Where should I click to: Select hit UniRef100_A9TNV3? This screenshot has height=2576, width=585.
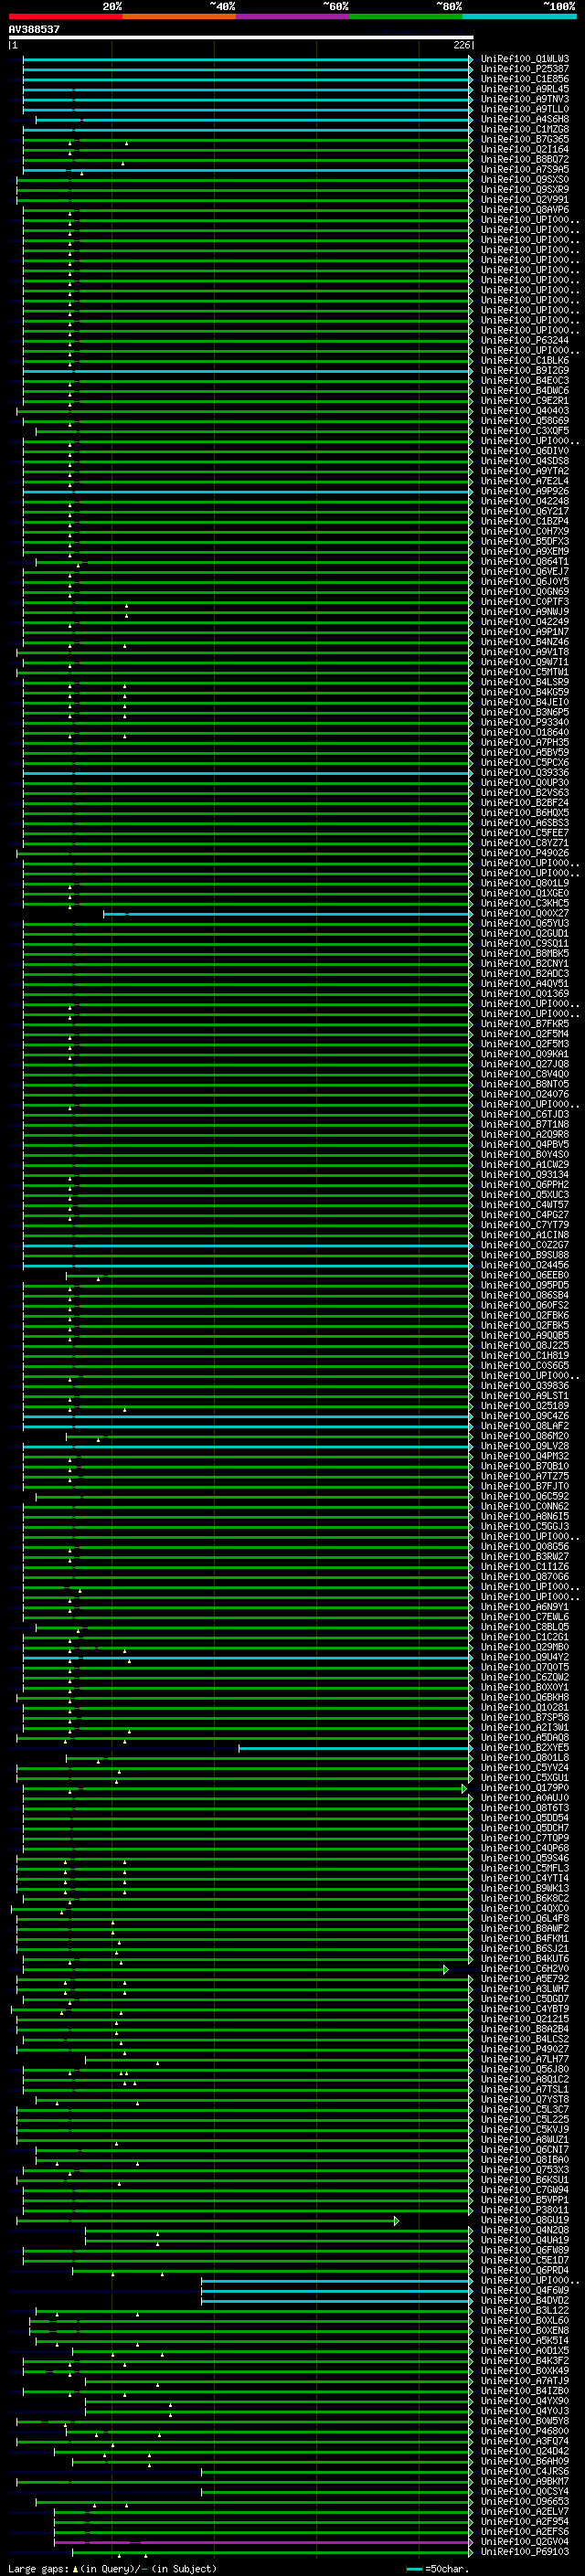[525, 99]
